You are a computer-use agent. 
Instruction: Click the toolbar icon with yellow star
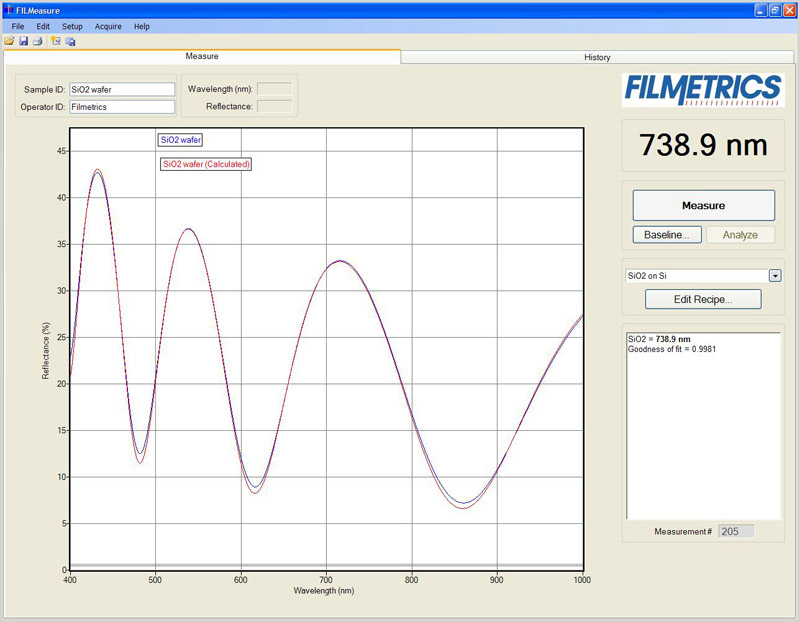[x=56, y=41]
